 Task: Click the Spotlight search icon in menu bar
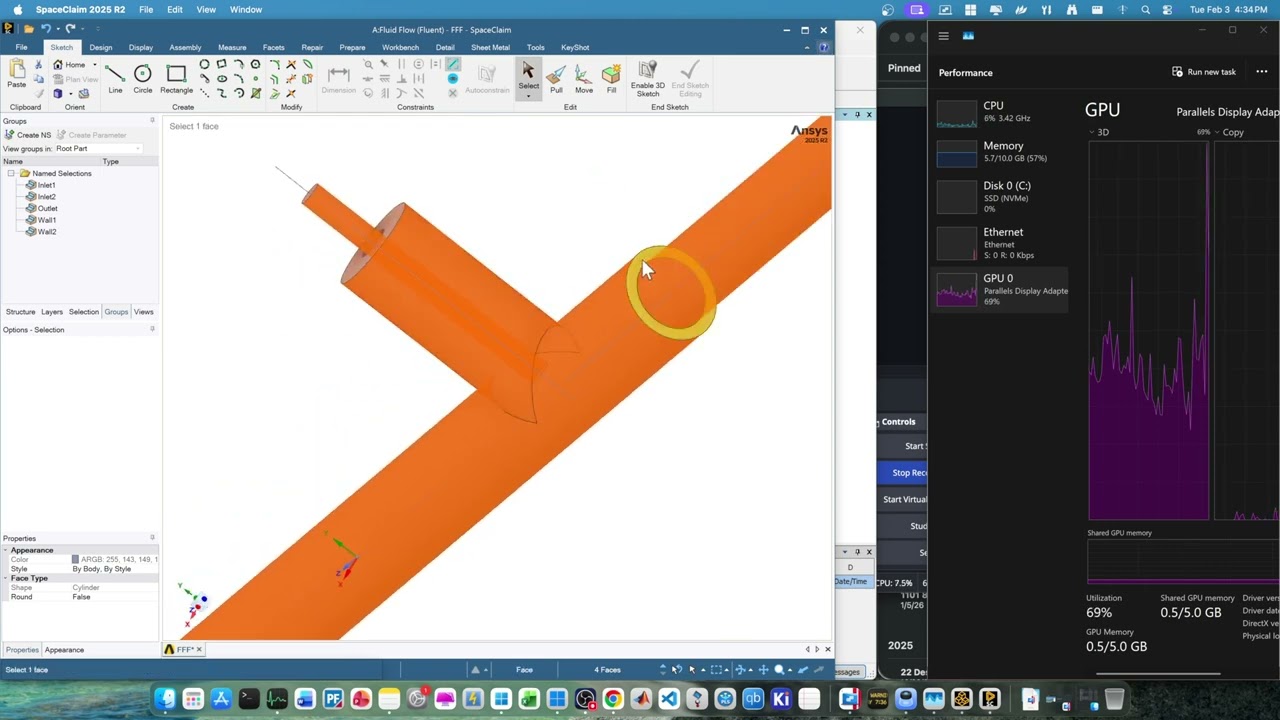pyautogui.click(x=1145, y=10)
